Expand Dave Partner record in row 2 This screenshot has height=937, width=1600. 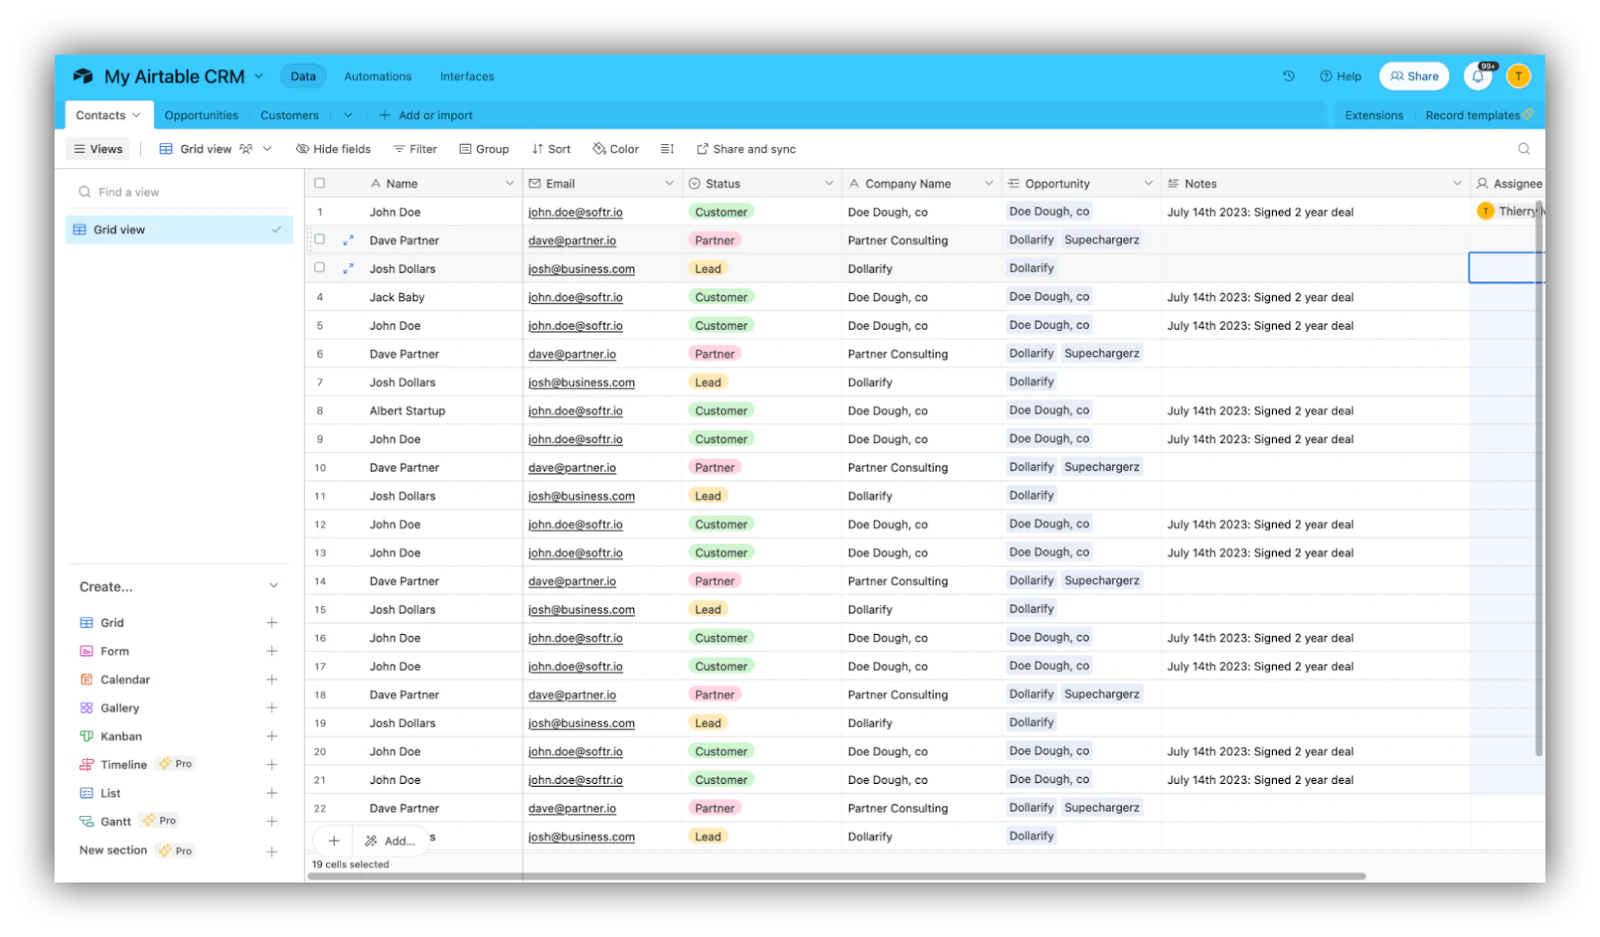pos(348,240)
